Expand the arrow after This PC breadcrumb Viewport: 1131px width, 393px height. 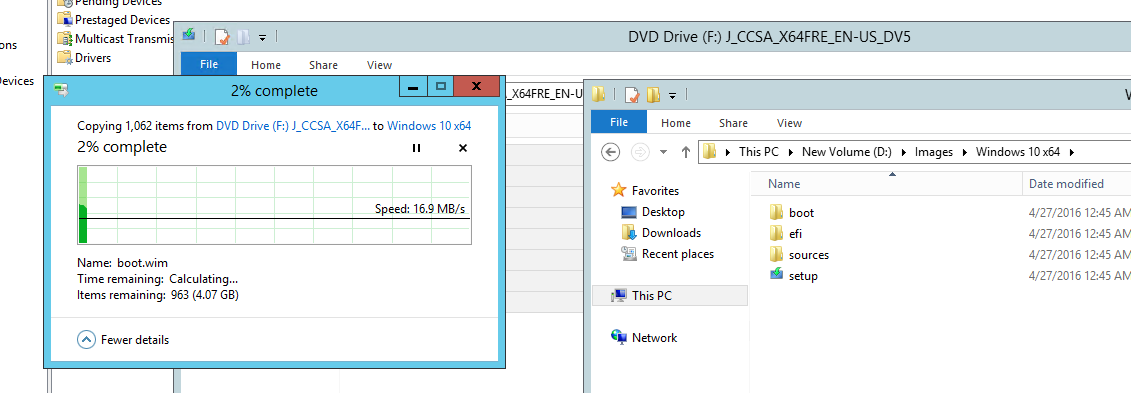point(791,152)
